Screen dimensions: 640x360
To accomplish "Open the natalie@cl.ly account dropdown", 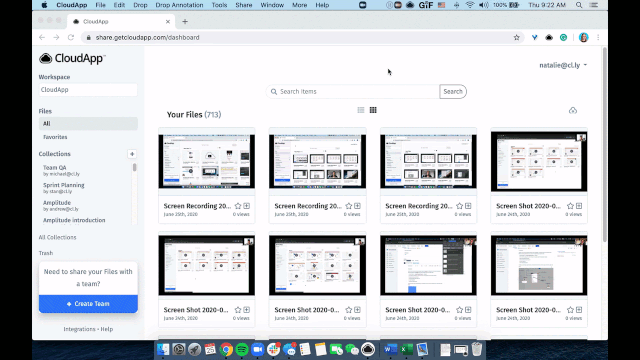I will pos(563,65).
